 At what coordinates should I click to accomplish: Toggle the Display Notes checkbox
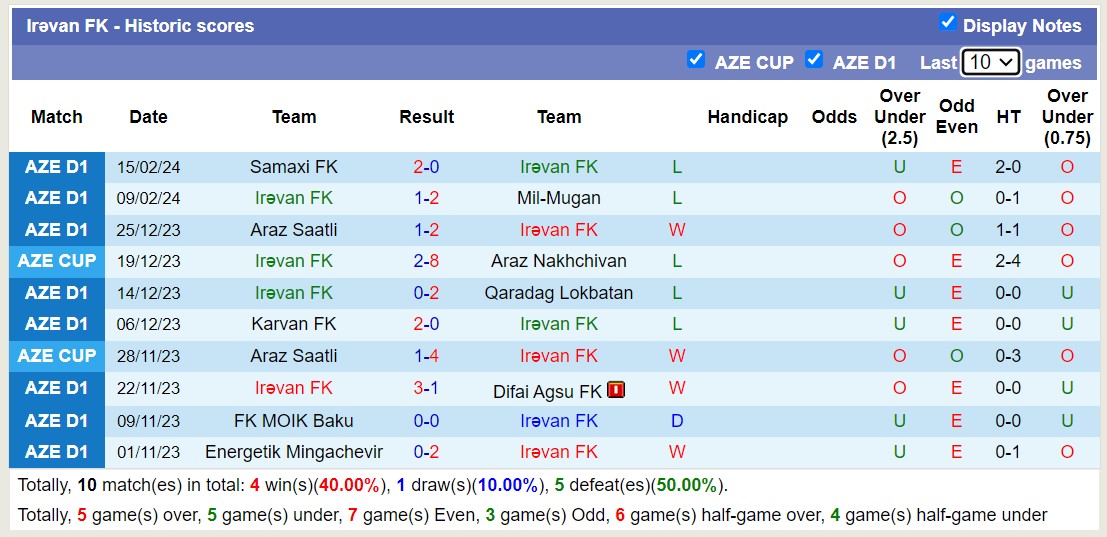coord(948,23)
